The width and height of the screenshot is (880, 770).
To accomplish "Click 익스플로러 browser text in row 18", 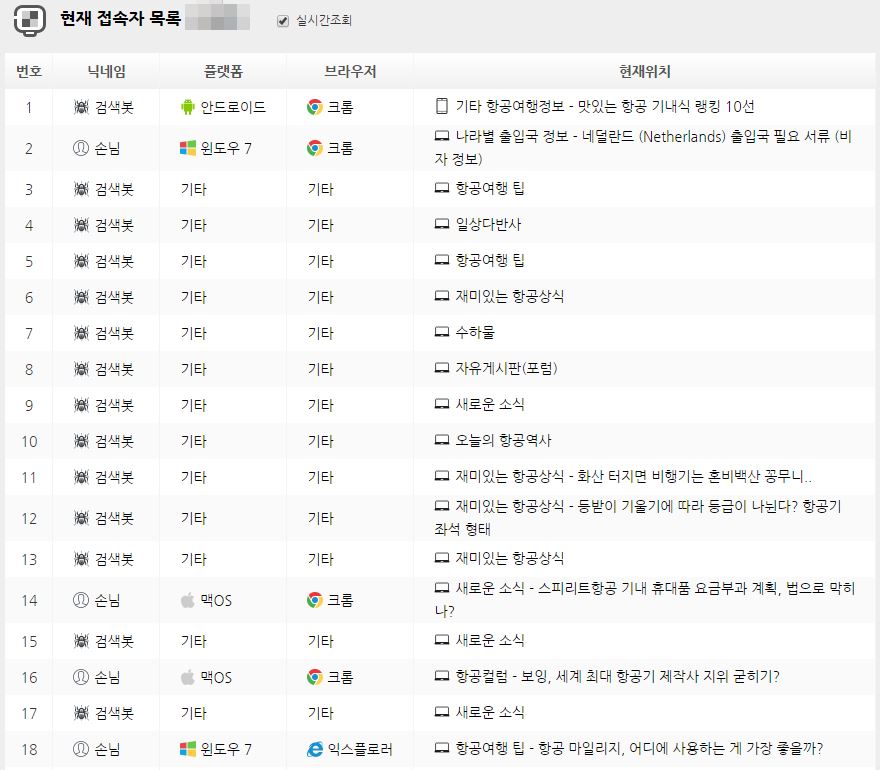I will 360,749.
